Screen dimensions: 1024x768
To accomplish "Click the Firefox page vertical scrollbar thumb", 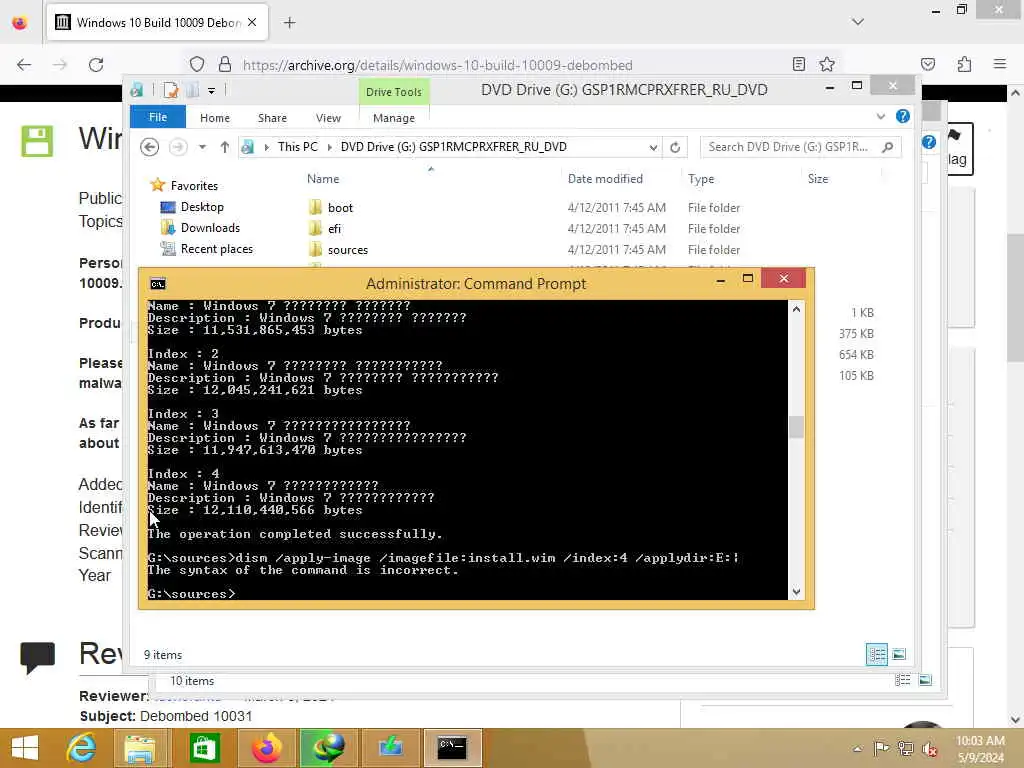I will coord(1015,297).
